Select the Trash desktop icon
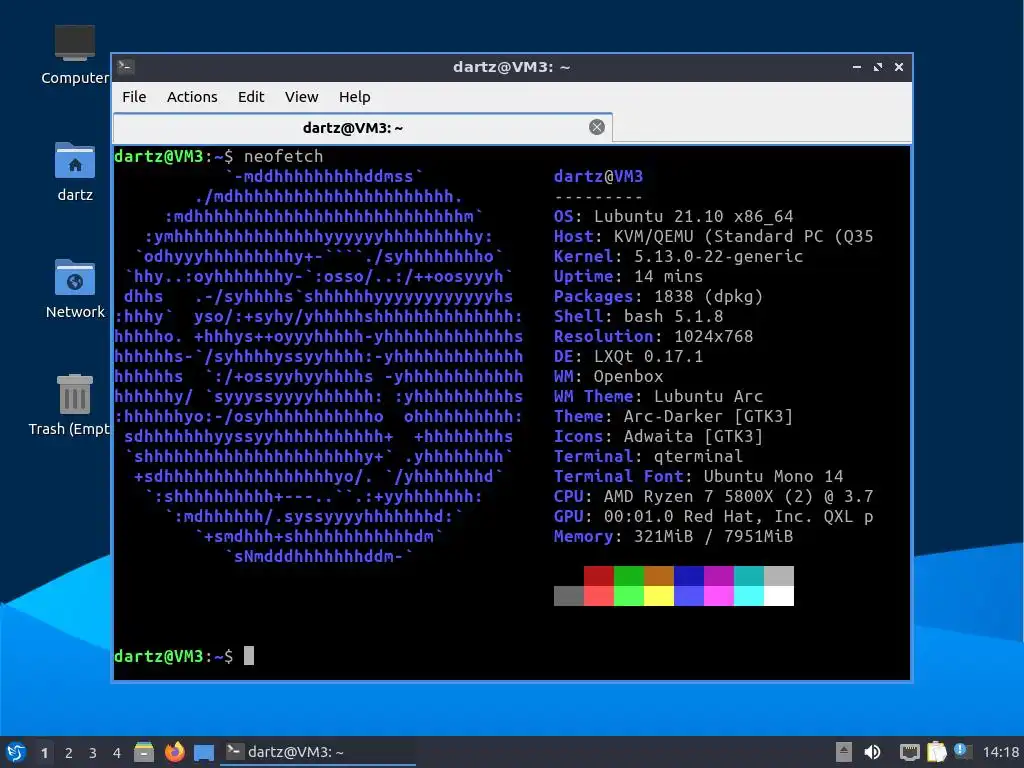Image resolution: width=1024 pixels, height=768 pixels. tap(69, 405)
